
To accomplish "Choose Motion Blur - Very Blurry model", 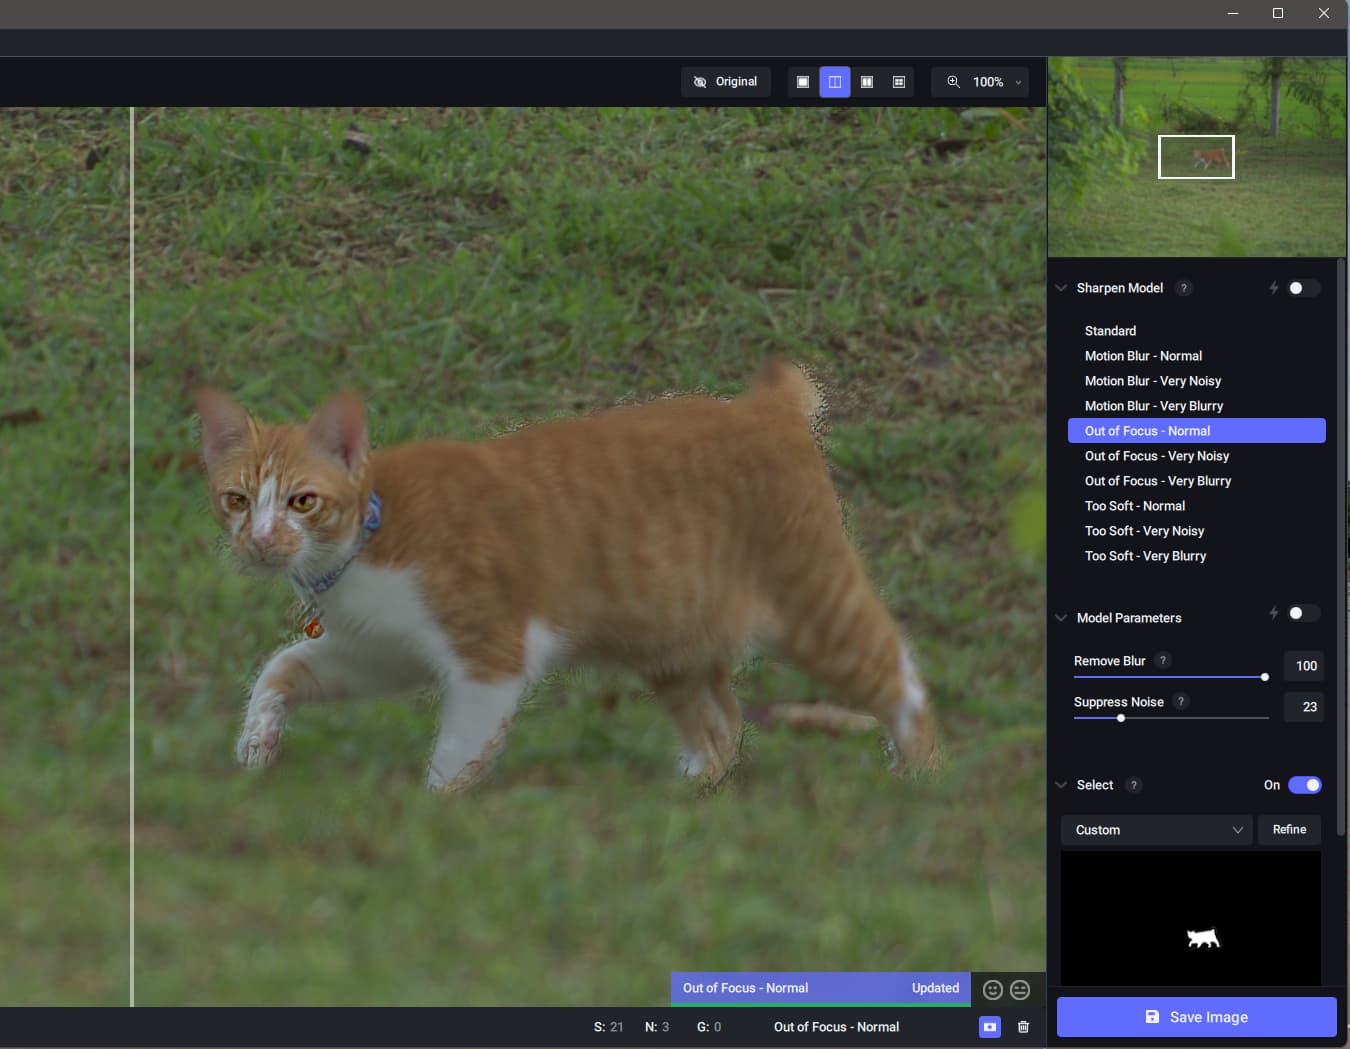I will [1153, 406].
